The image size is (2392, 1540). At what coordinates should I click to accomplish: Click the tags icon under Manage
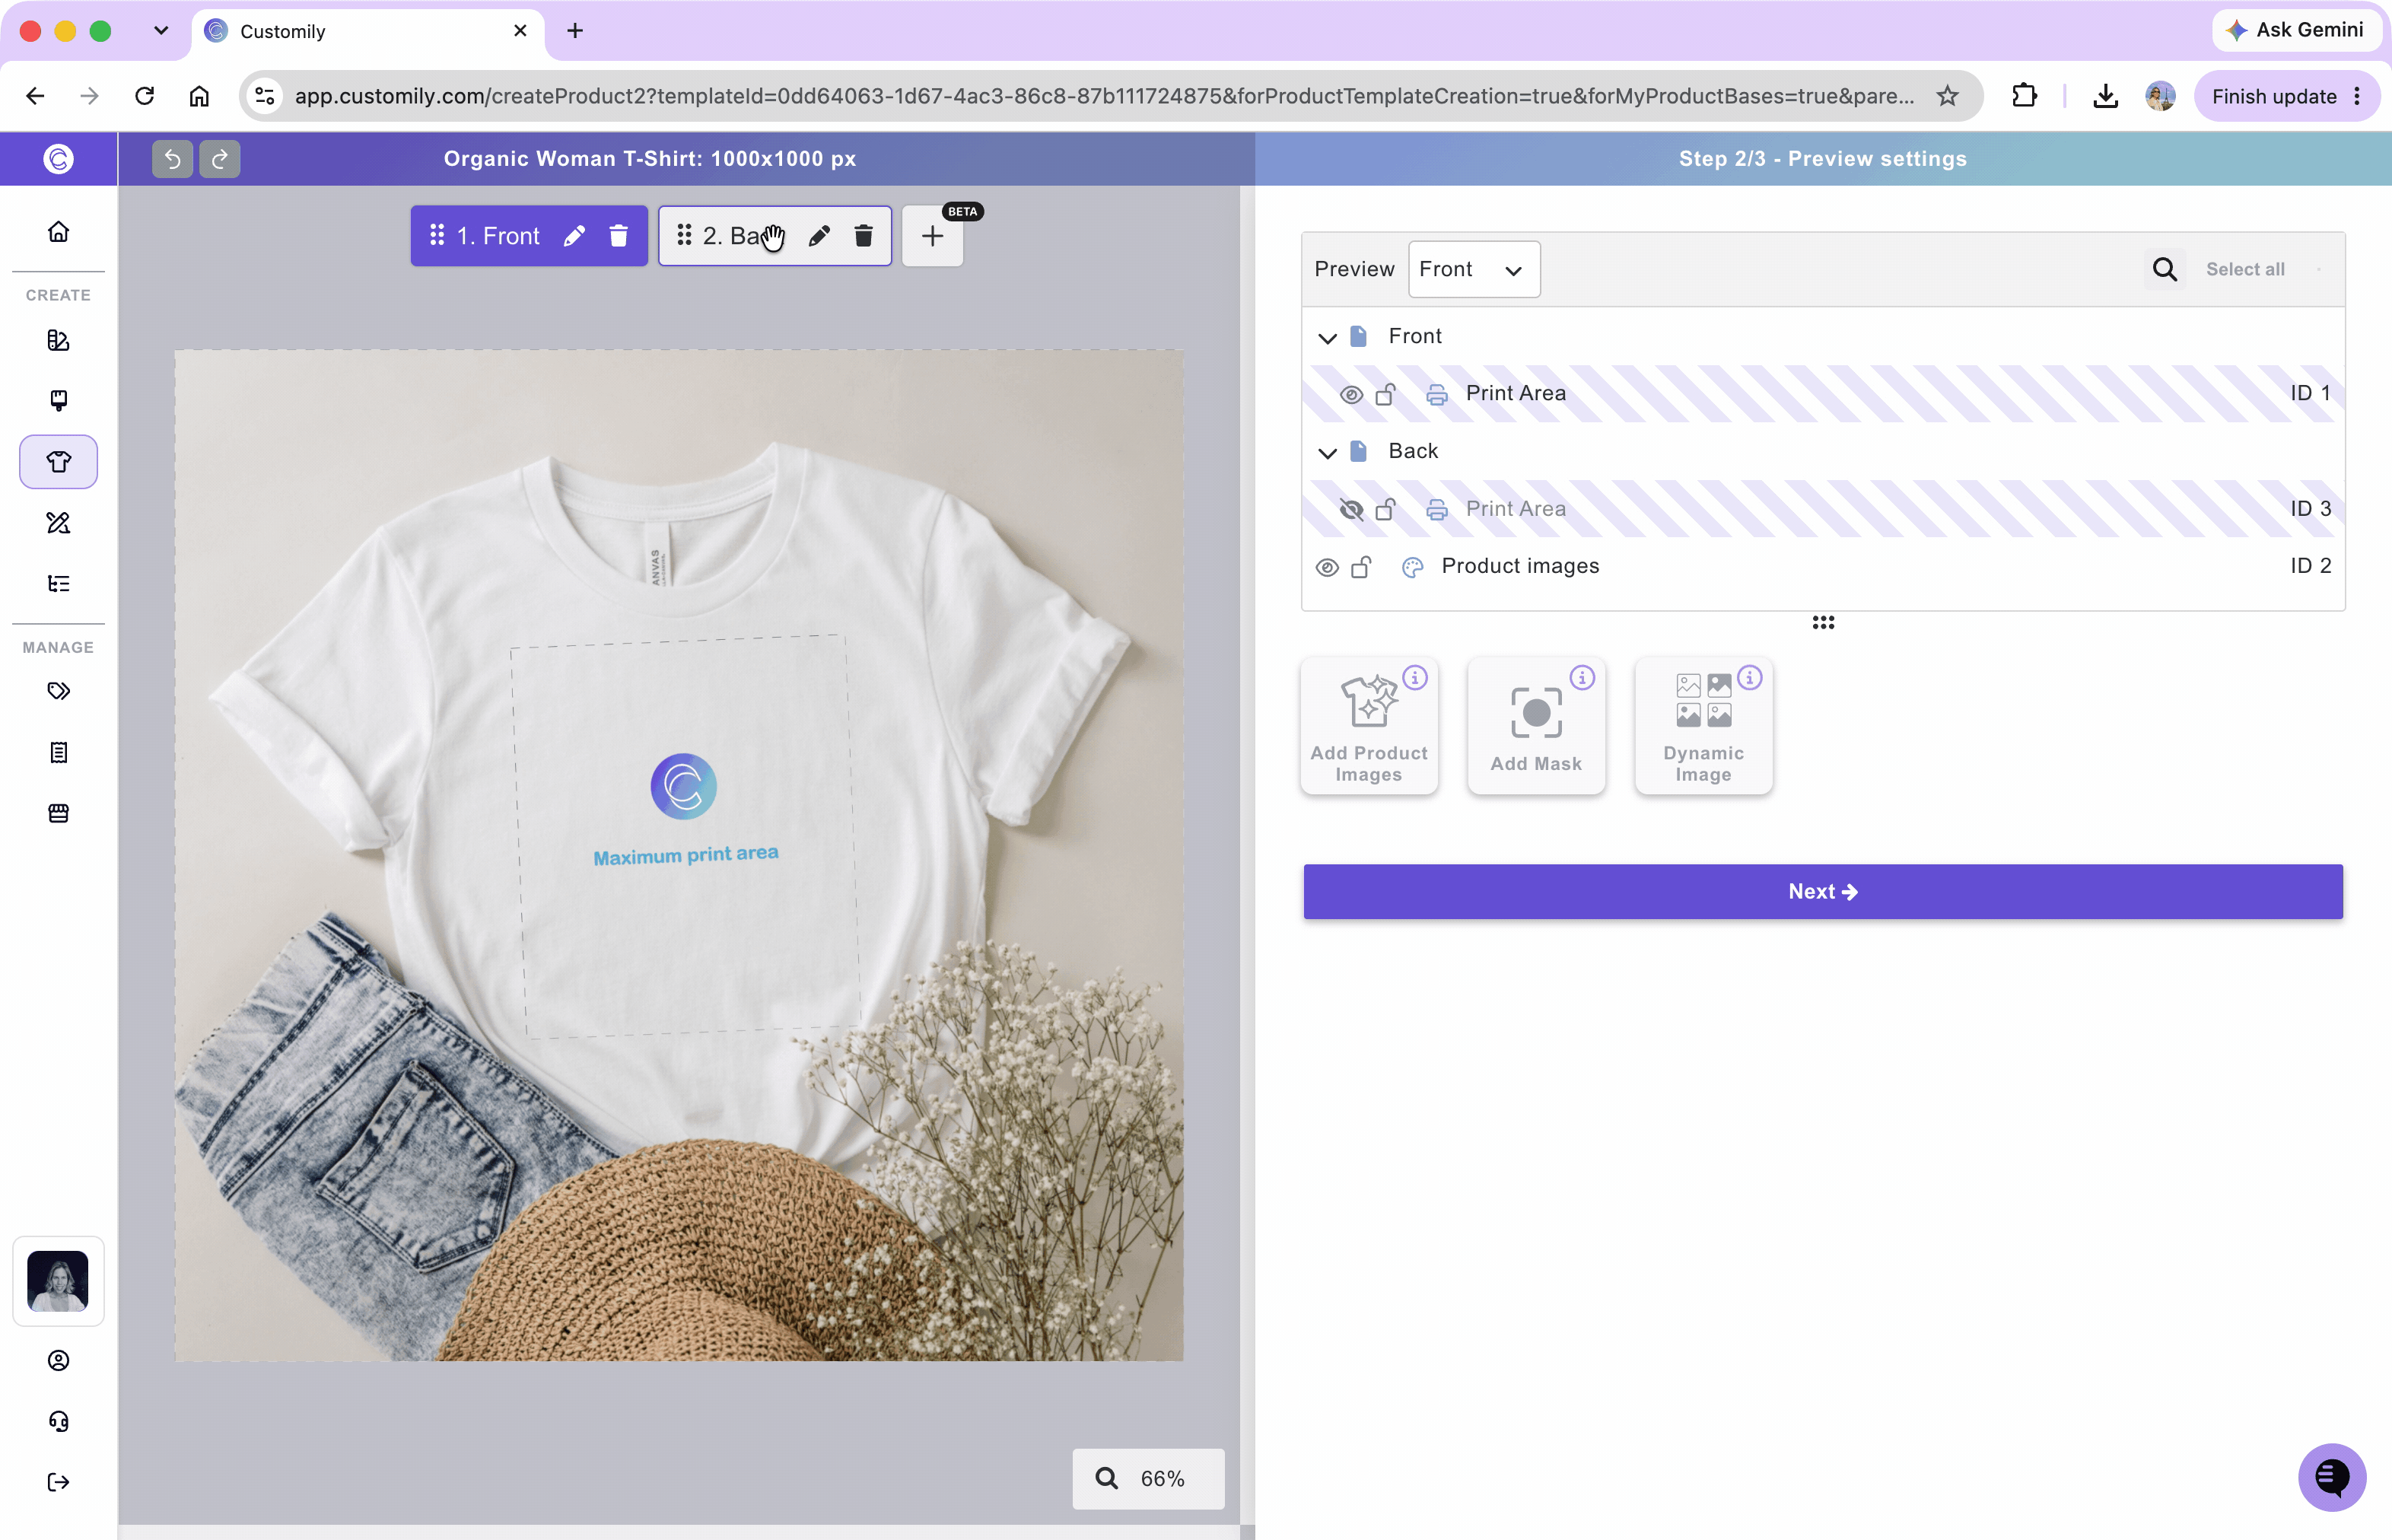[x=59, y=691]
